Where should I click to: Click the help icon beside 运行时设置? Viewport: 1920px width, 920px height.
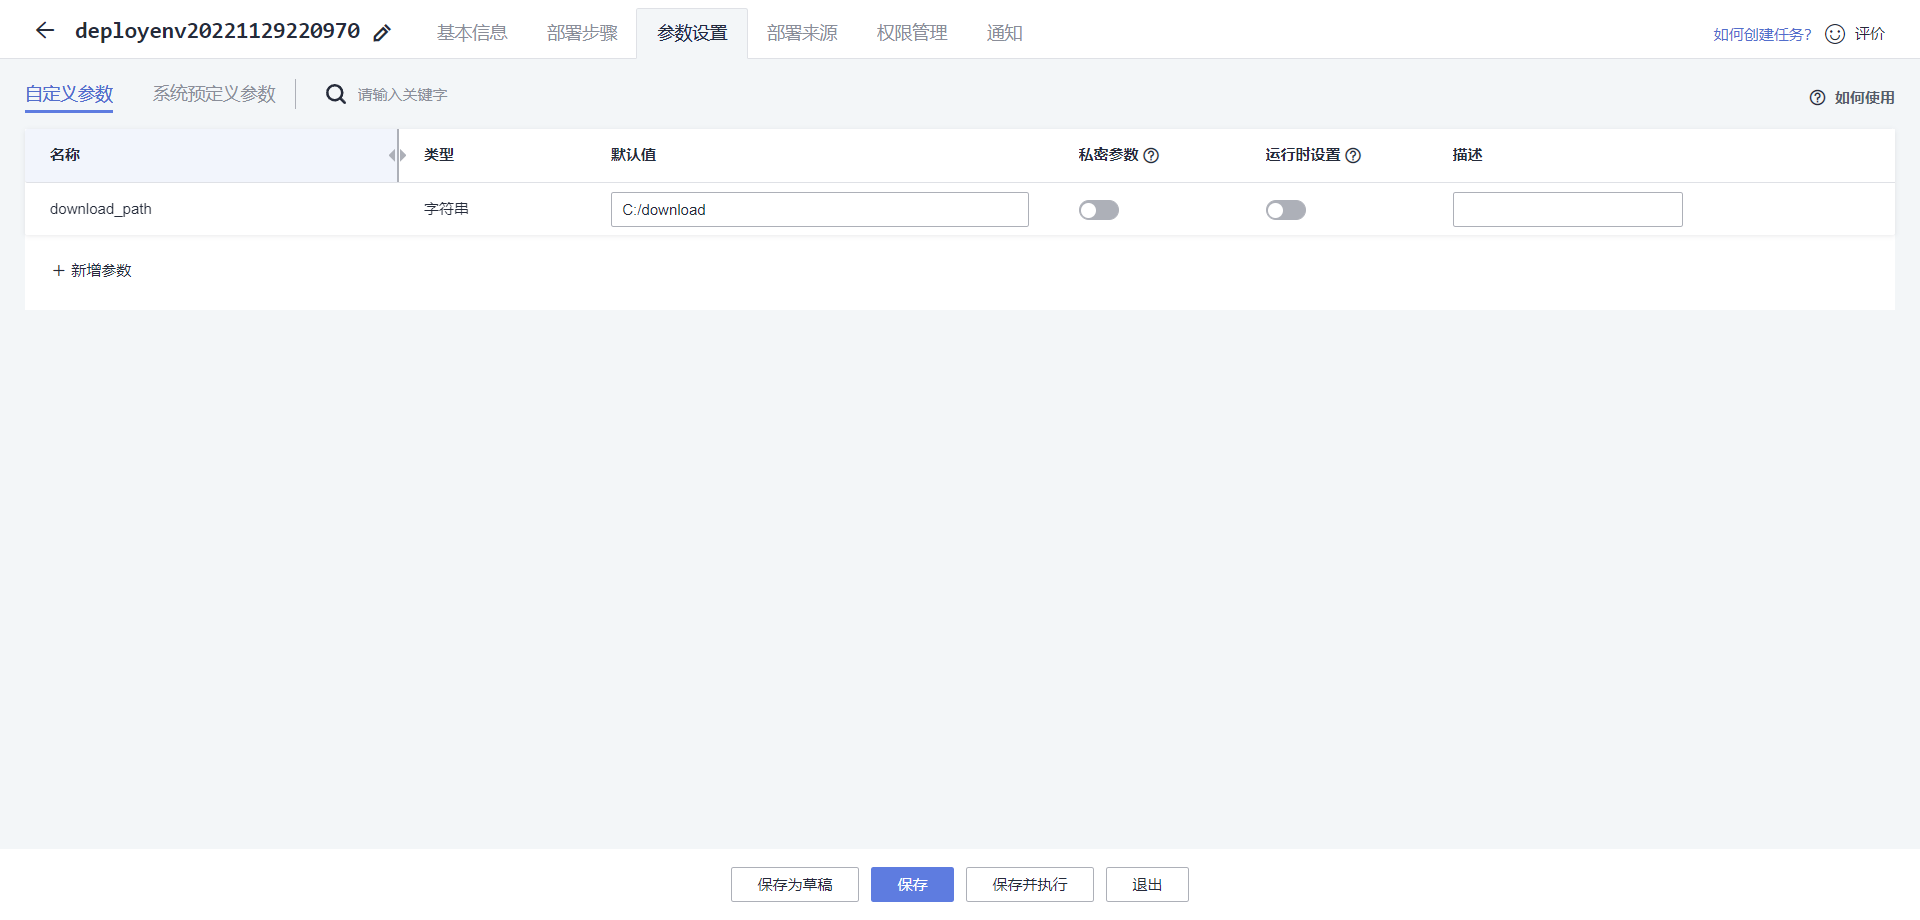1354,156
